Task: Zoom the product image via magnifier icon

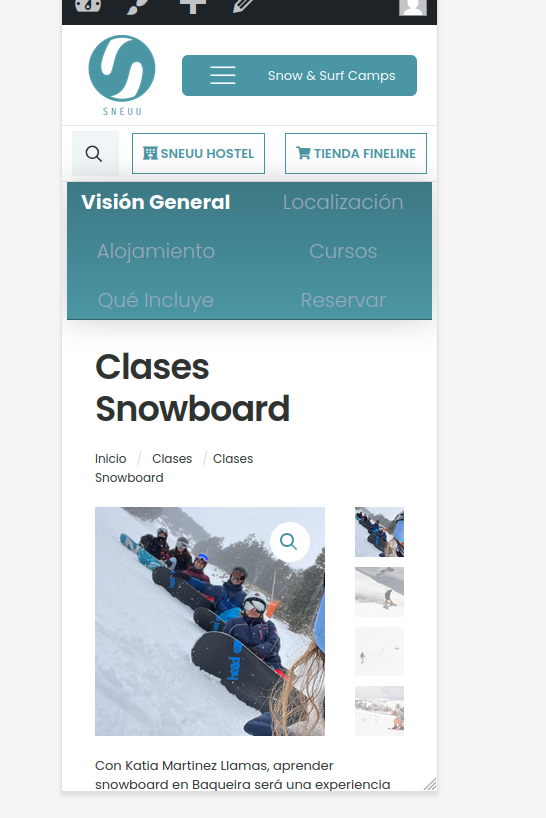Action: [289, 542]
